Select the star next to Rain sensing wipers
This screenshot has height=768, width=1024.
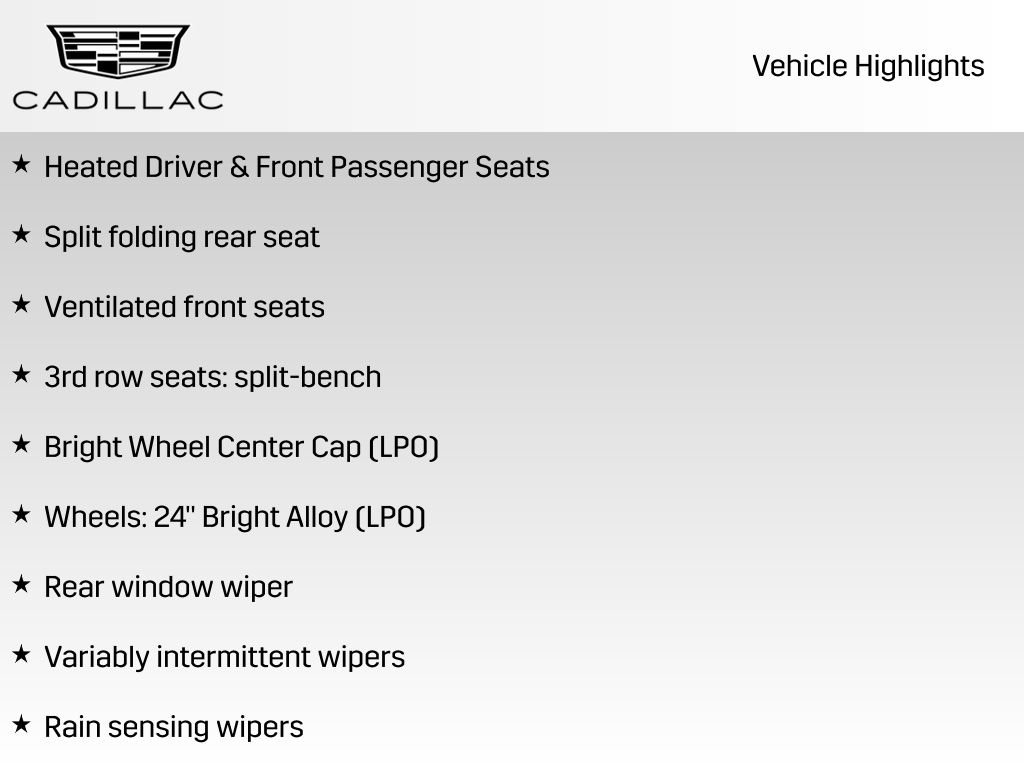pos(21,725)
